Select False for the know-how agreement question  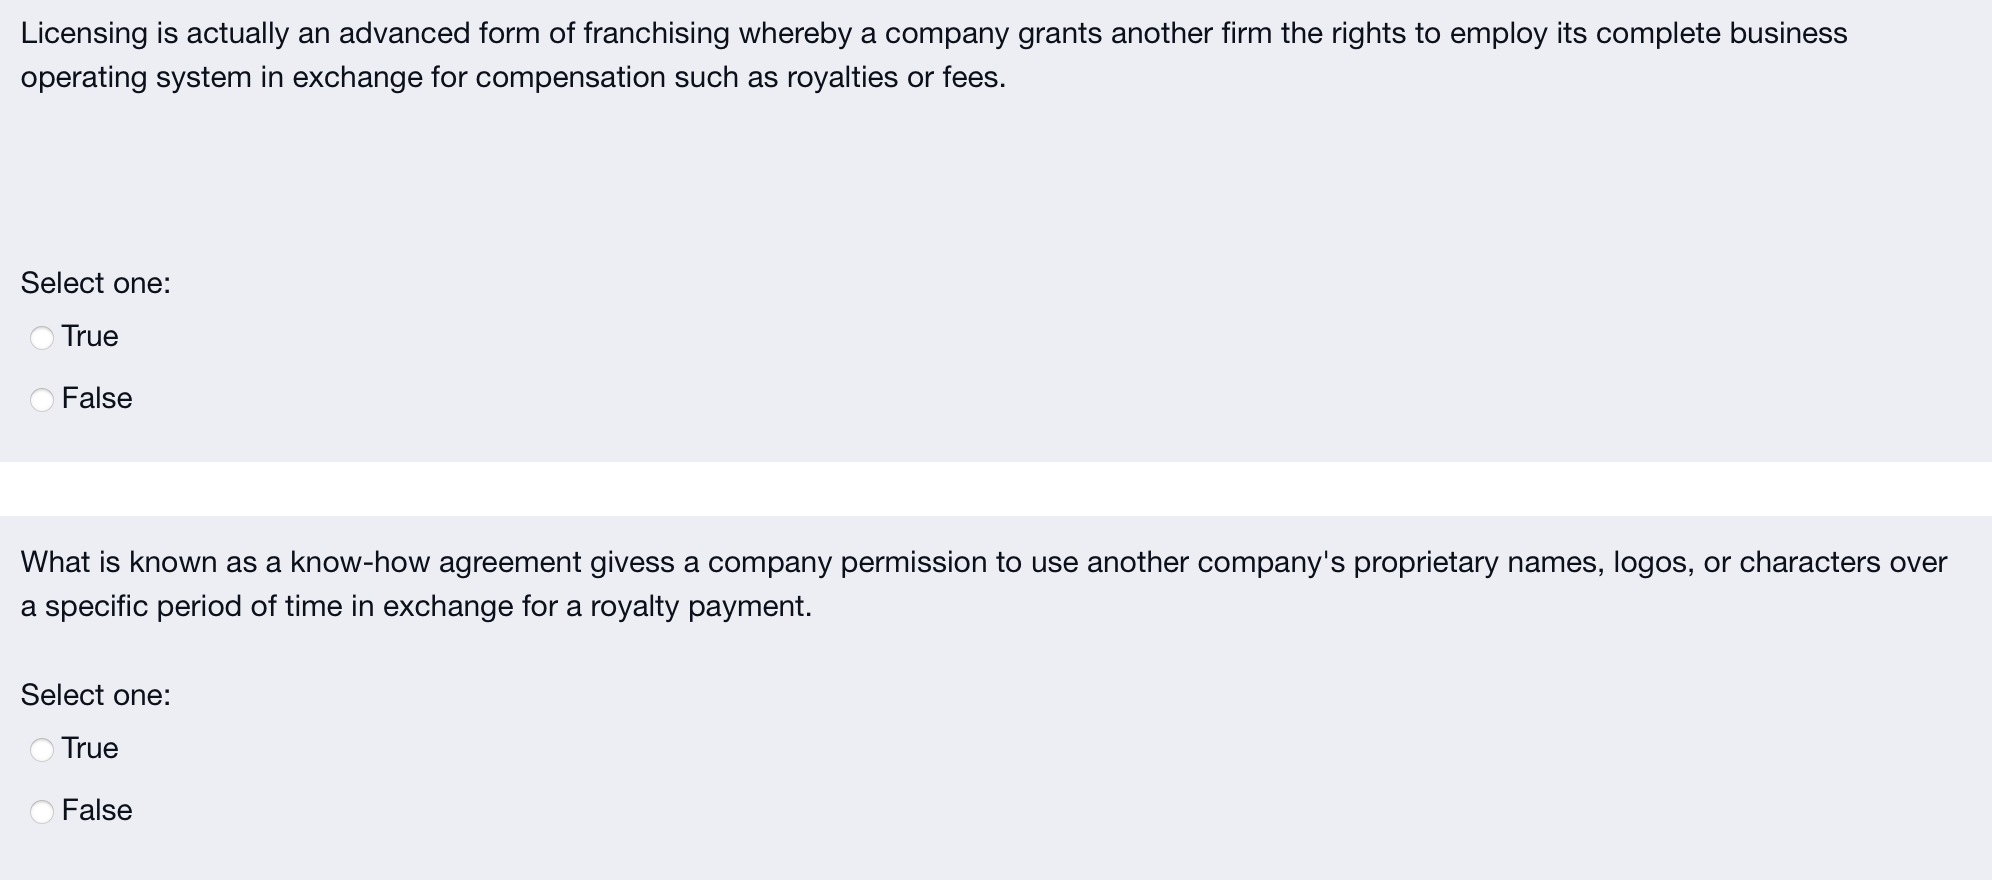coord(41,811)
